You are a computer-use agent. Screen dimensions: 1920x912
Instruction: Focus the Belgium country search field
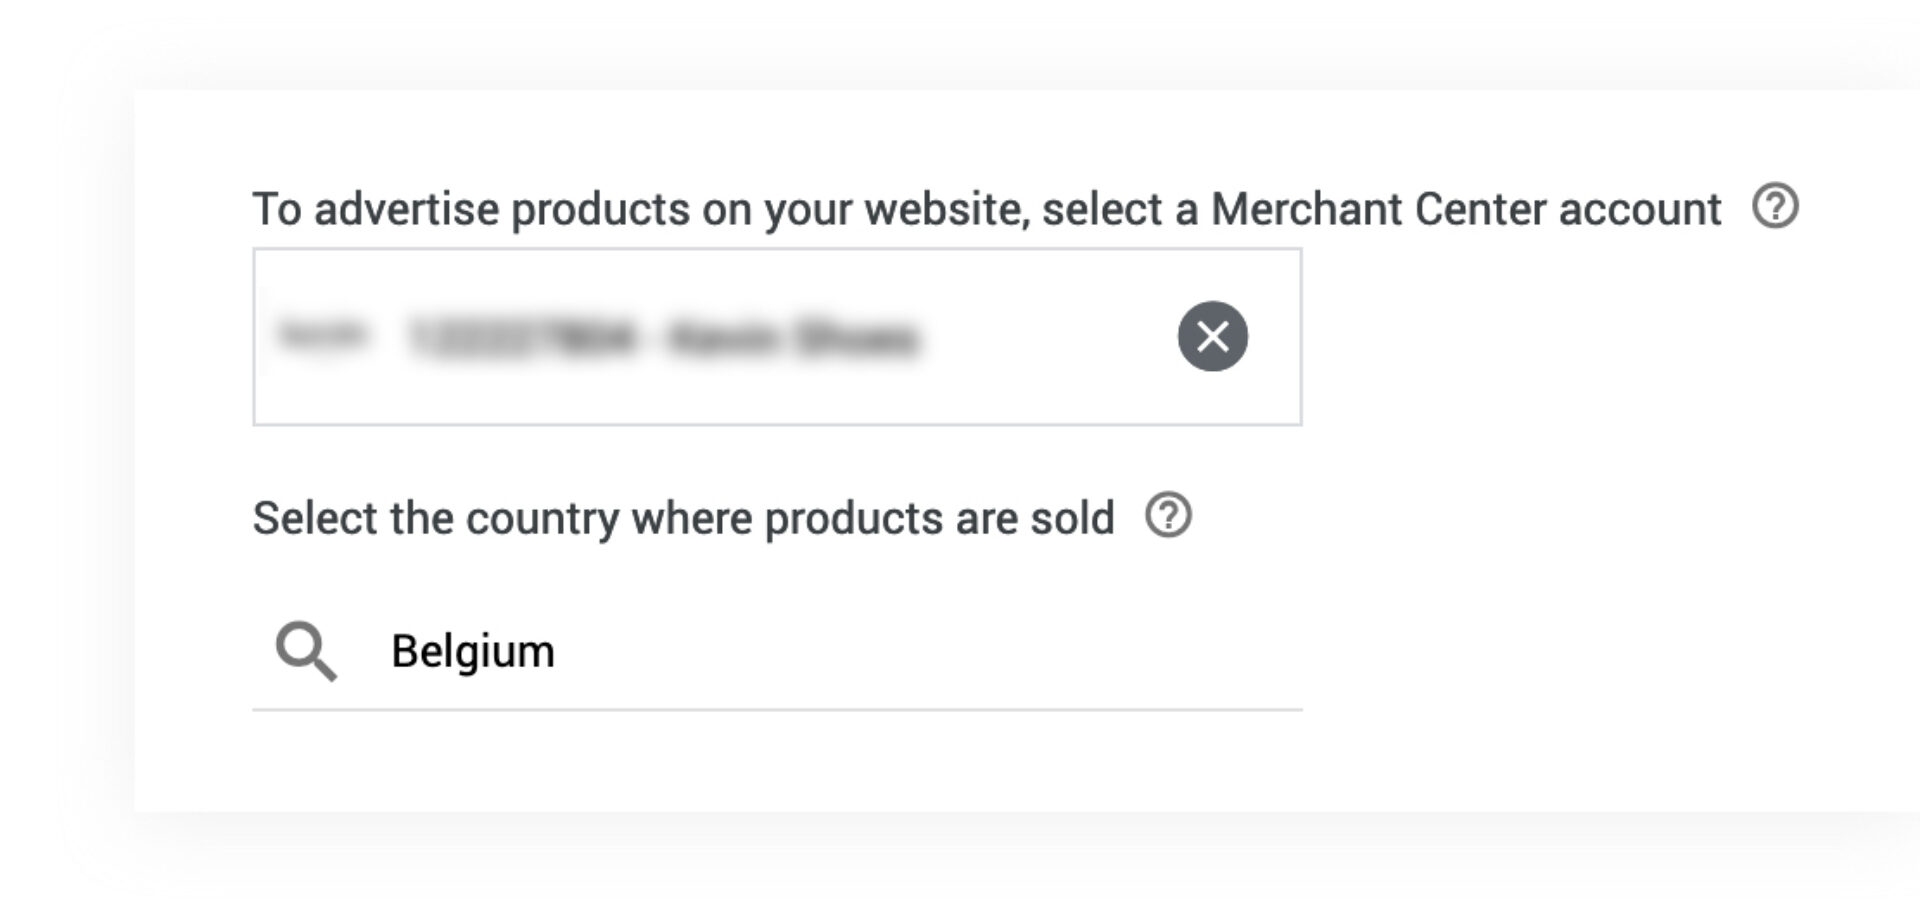777,651
